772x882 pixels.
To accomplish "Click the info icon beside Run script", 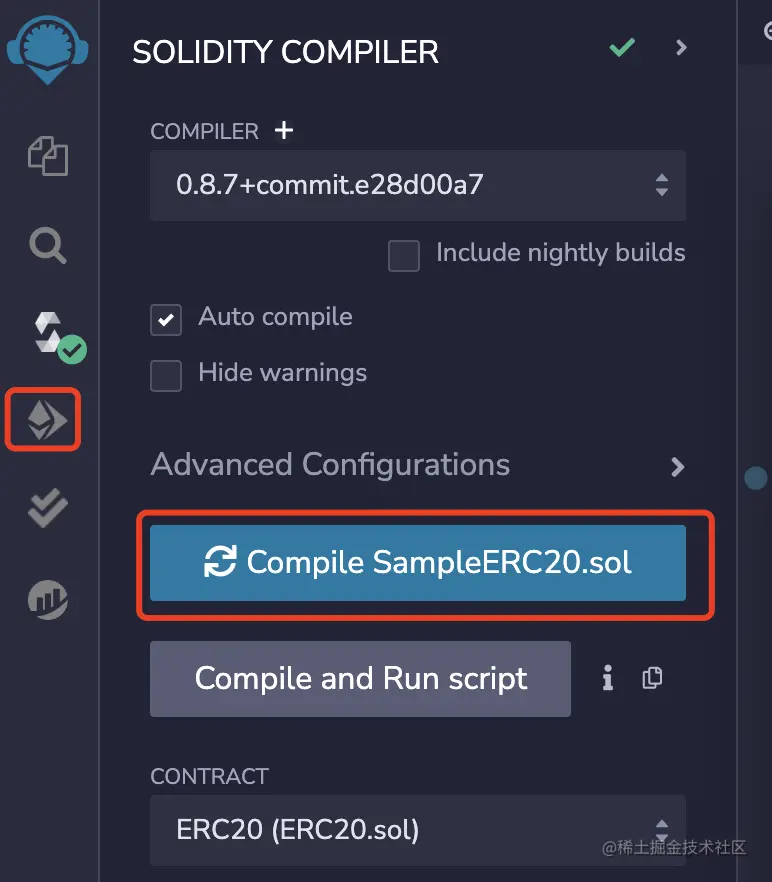I will click(607, 679).
